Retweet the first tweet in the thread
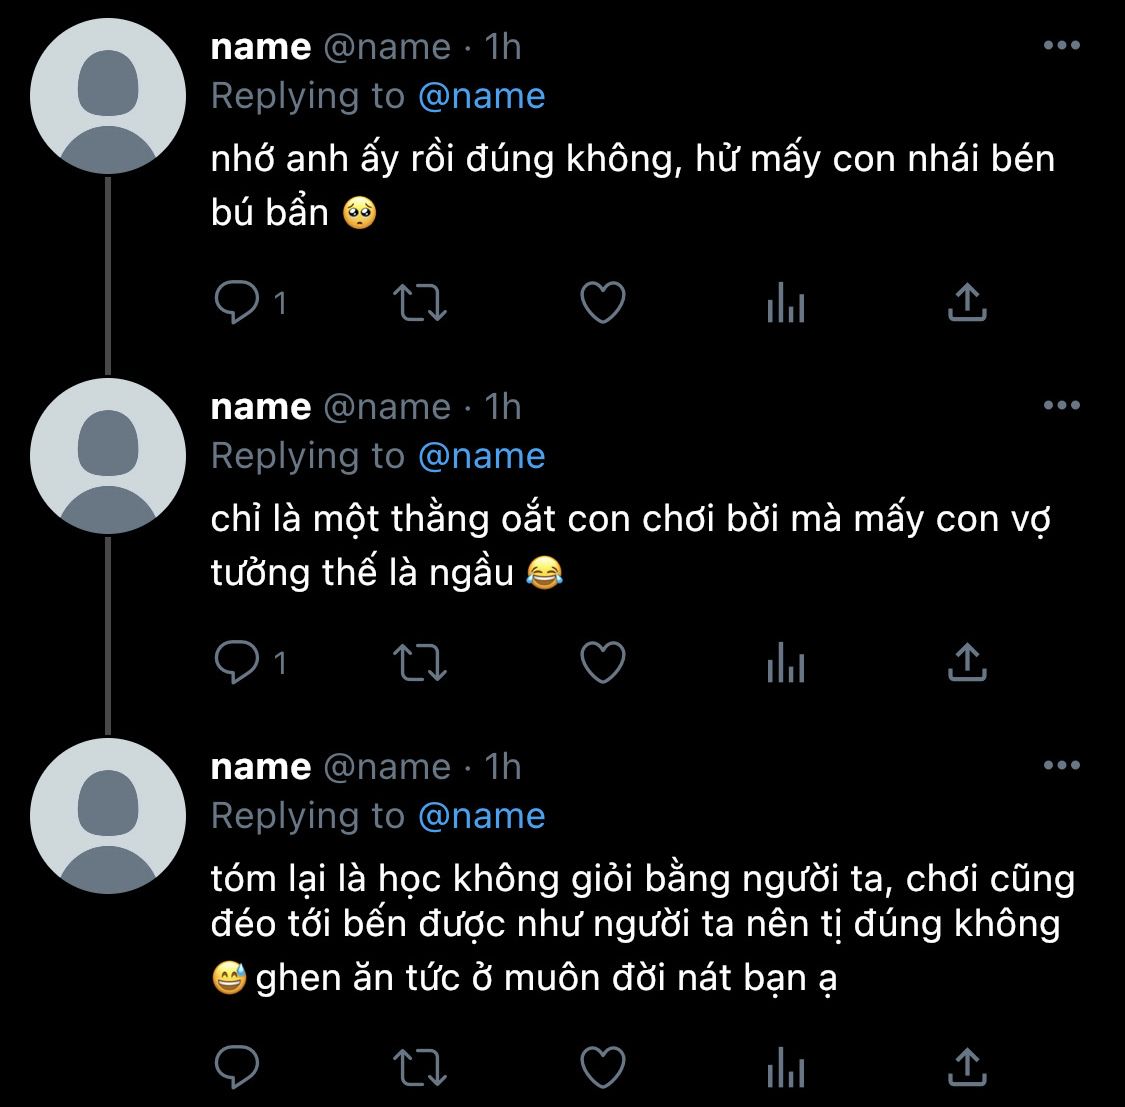The image size is (1125, 1107). (421, 303)
